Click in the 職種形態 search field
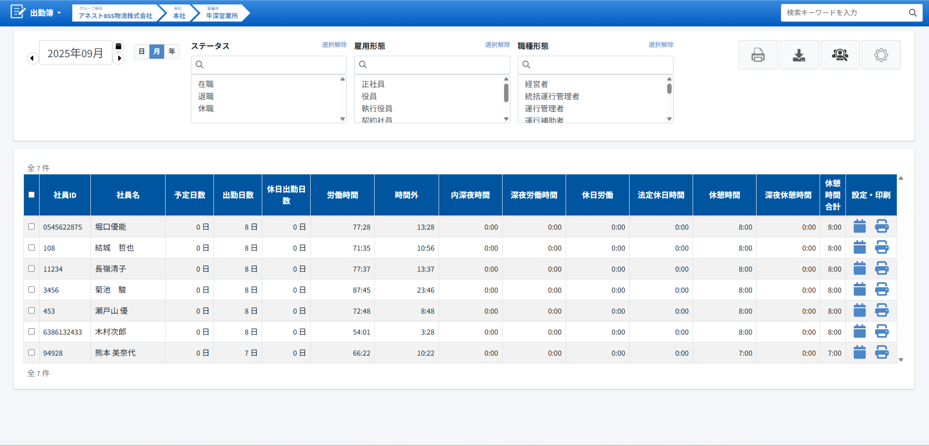The image size is (929, 446). coord(595,65)
